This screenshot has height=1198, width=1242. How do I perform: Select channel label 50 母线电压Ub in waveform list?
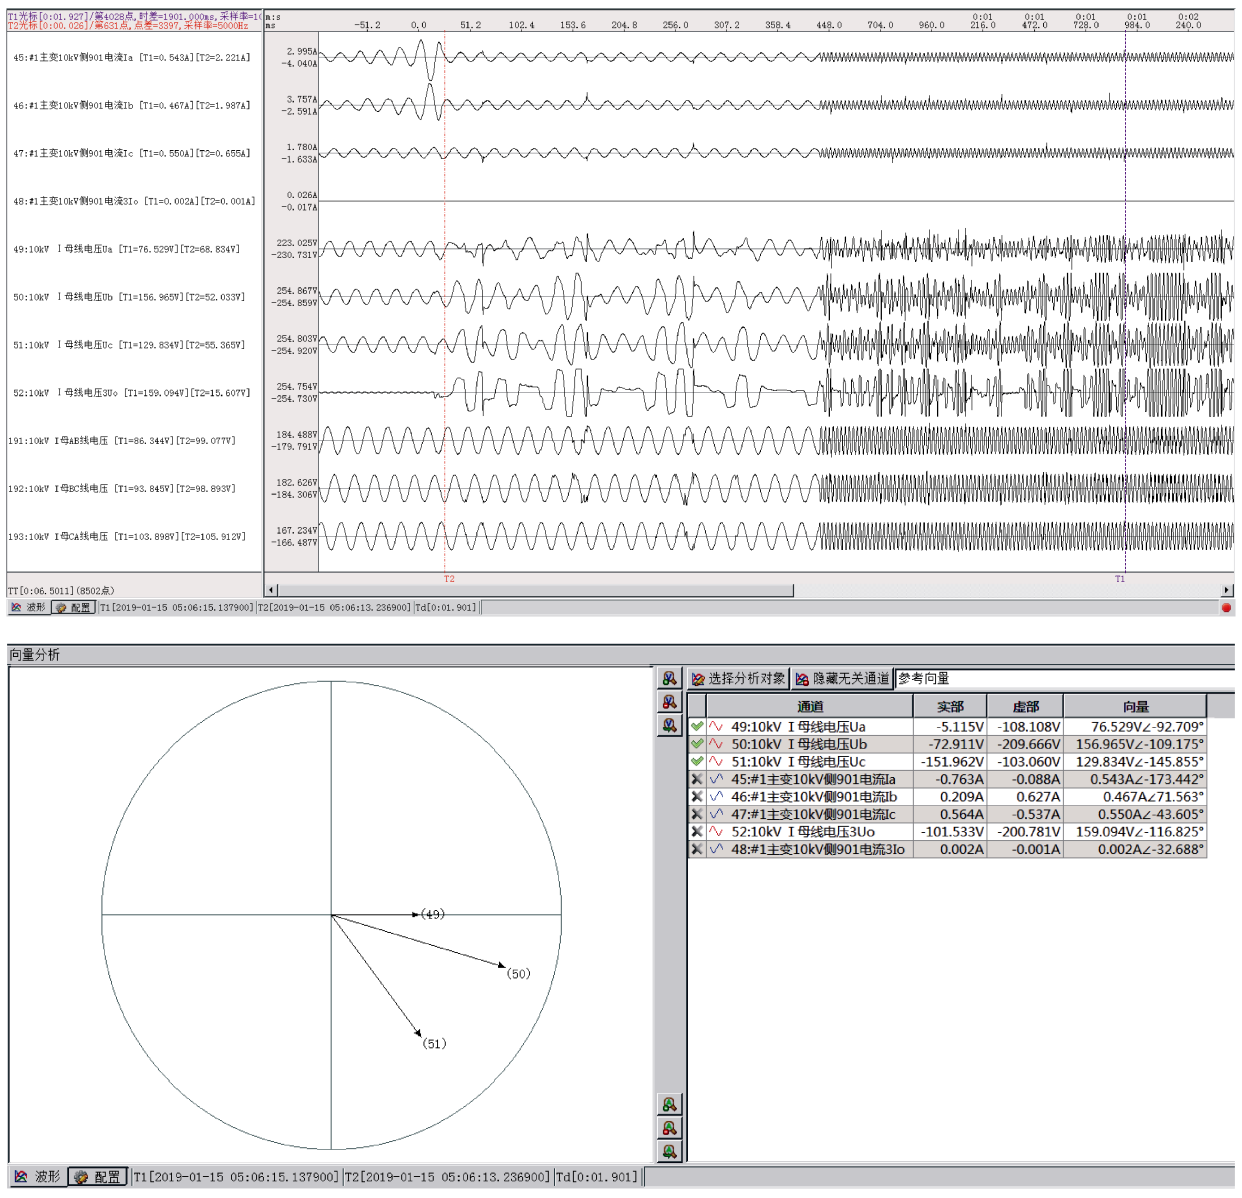click(128, 298)
